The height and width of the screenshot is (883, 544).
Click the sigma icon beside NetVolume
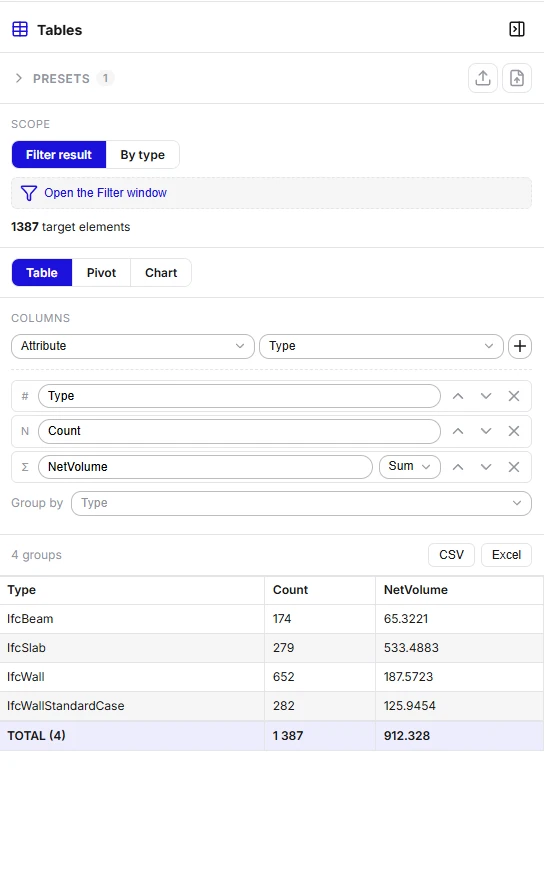point(25,467)
